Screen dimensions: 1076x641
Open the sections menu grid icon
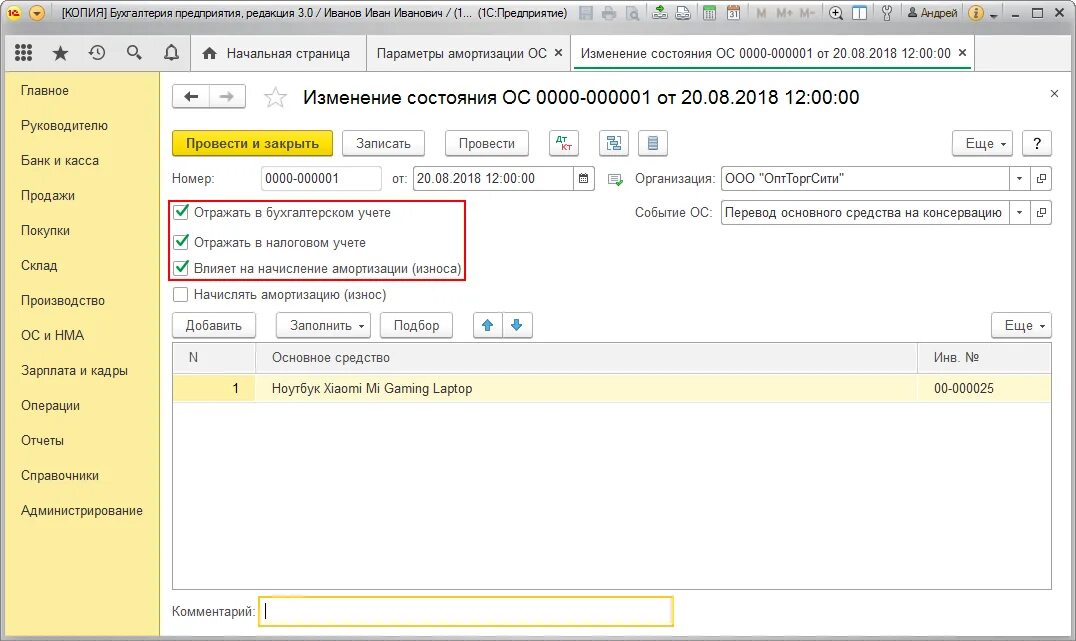coord(23,53)
